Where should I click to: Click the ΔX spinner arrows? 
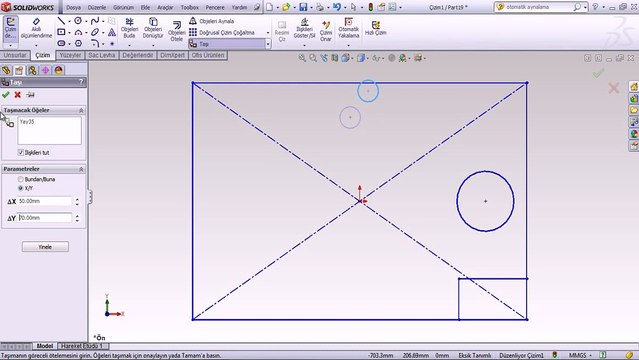[77, 201]
